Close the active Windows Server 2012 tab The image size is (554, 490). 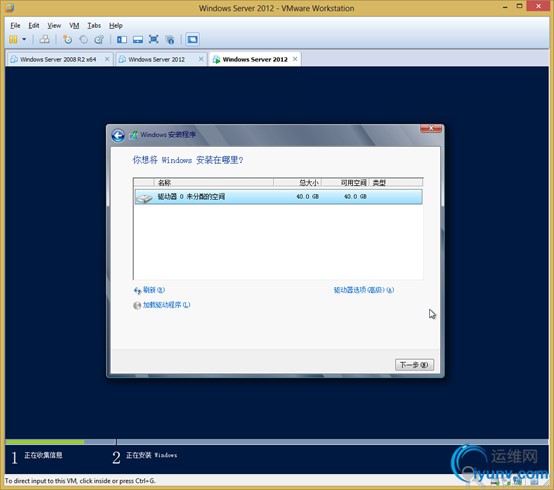coord(295,59)
